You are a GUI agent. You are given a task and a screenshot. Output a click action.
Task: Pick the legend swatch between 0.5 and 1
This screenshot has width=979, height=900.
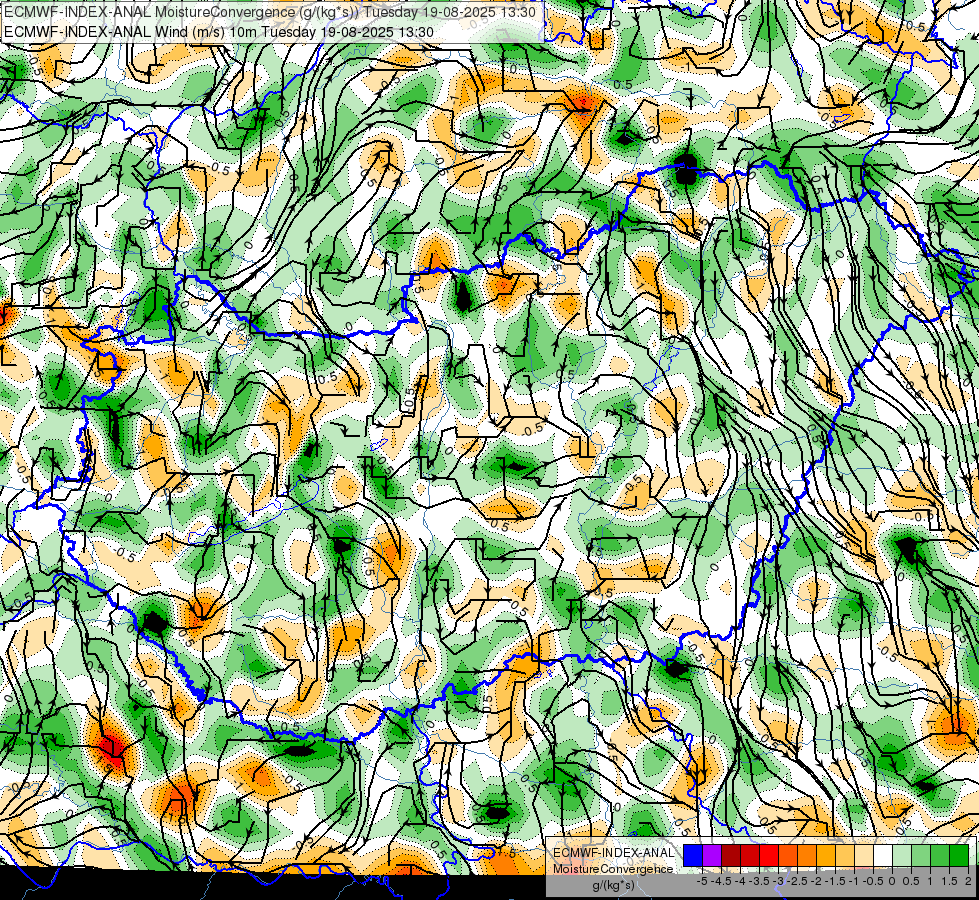pos(922,856)
